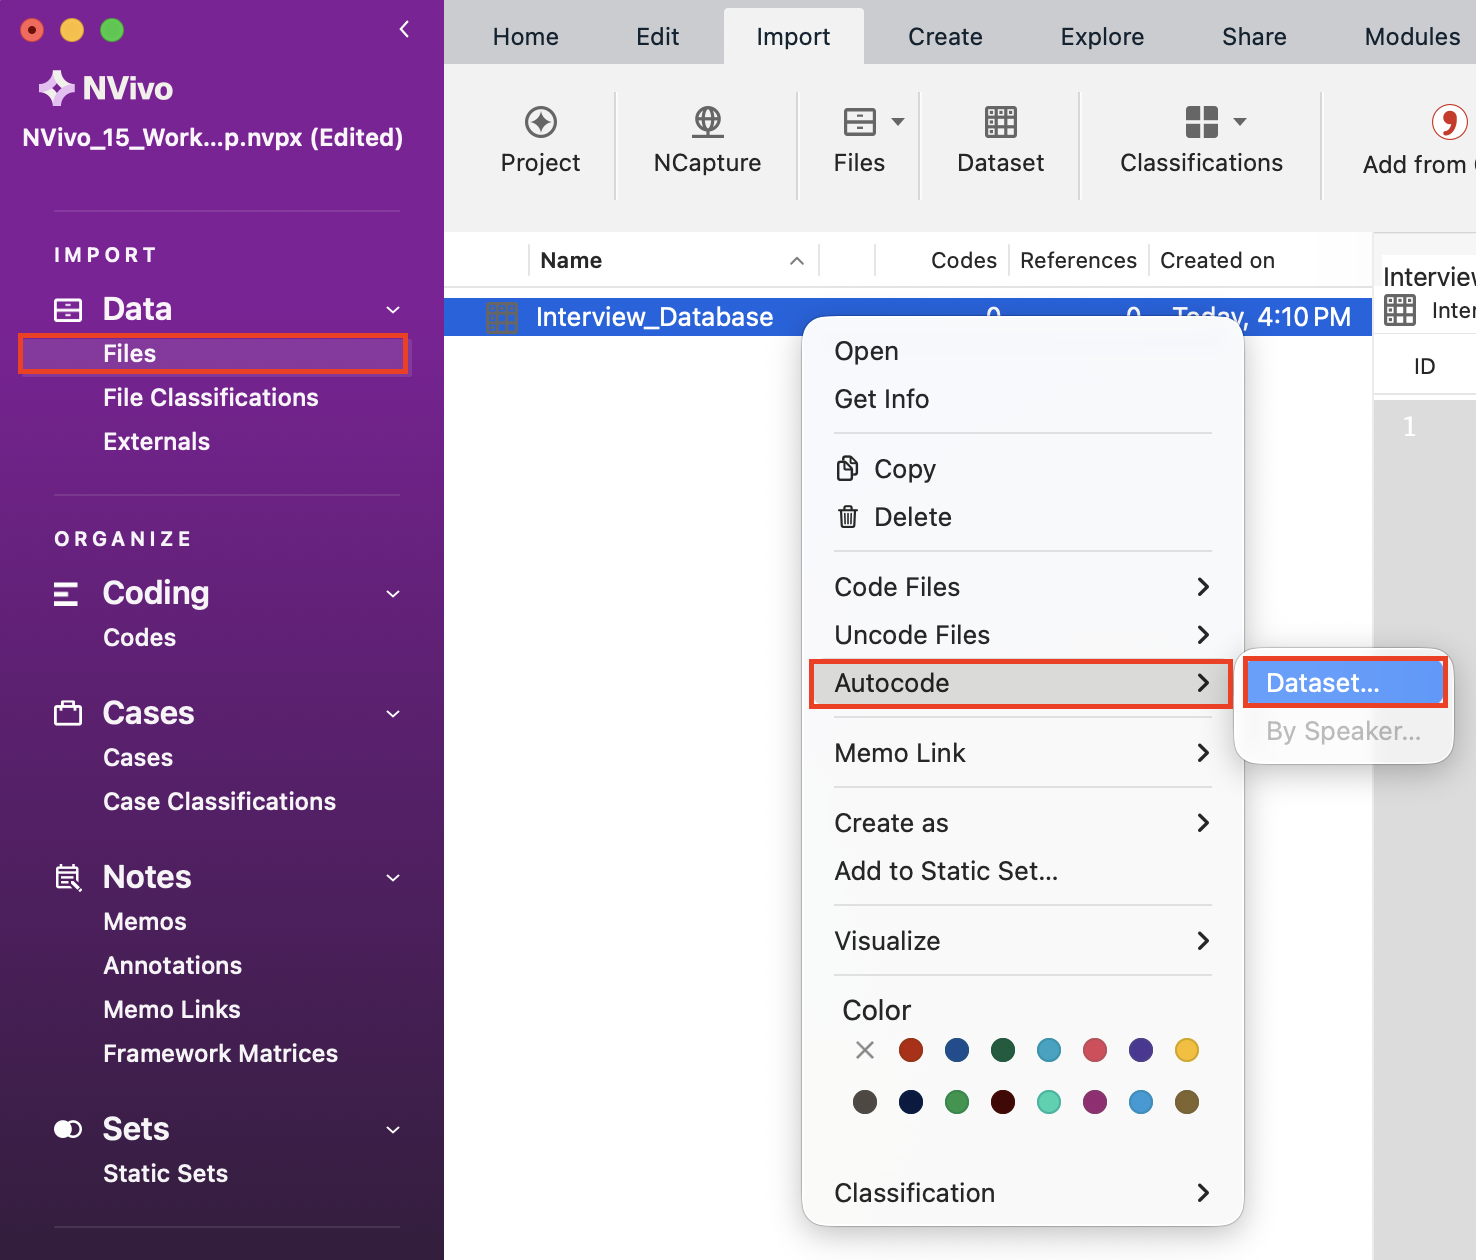
Task: Click the Notes section icon in sidebar
Action: (x=68, y=877)
